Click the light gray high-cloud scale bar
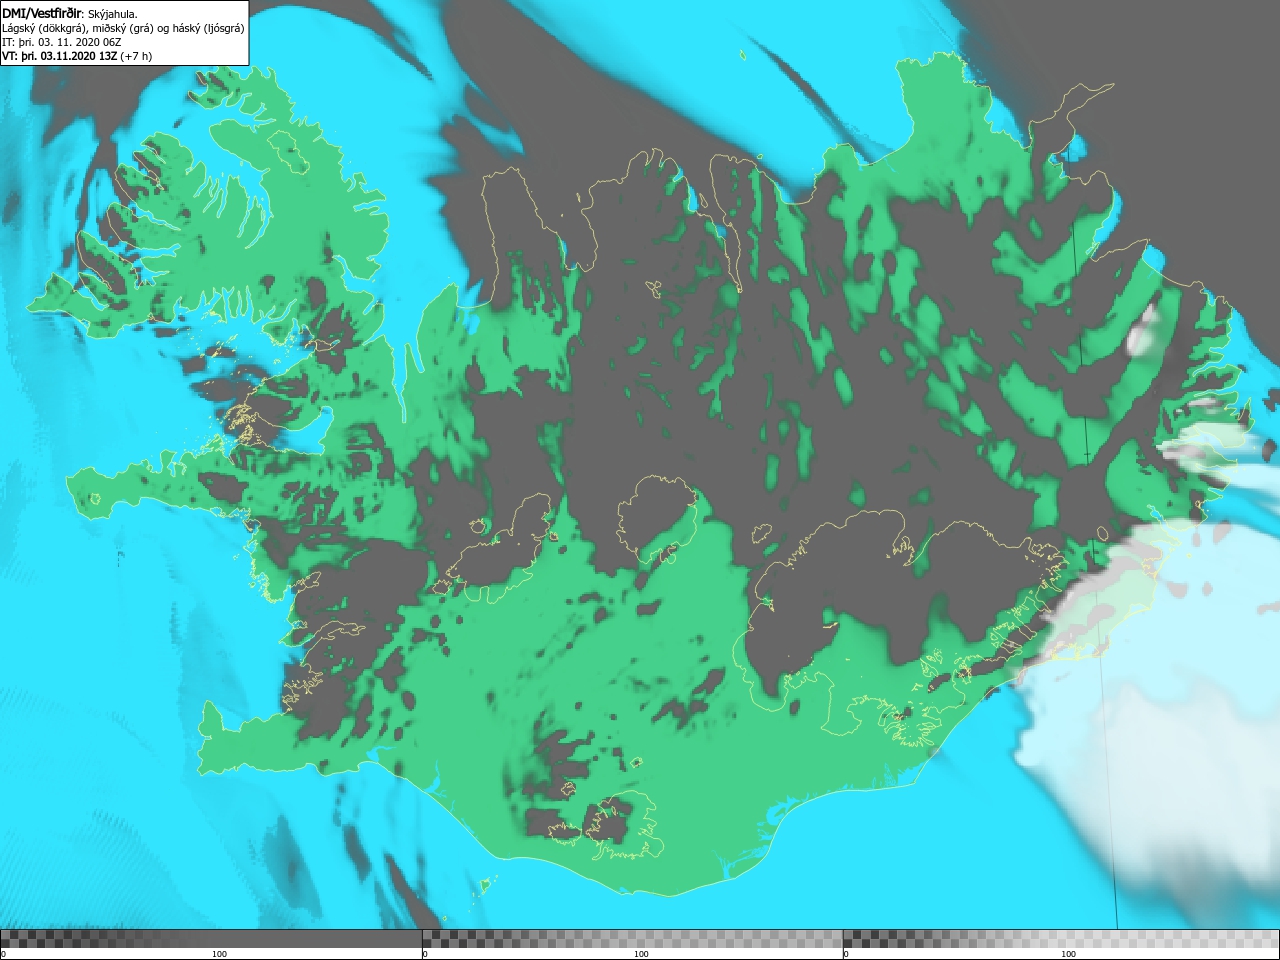Image resolution: width=1280 pixels, height=960 pixels. click(x=1061, y=939)
